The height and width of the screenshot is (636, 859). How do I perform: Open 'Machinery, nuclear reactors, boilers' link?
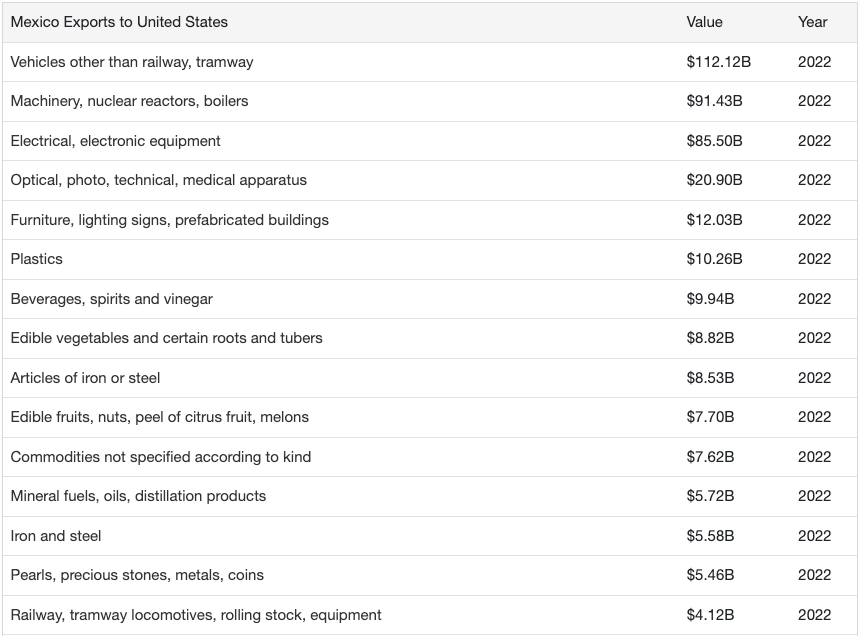click(x=129, y=101)
